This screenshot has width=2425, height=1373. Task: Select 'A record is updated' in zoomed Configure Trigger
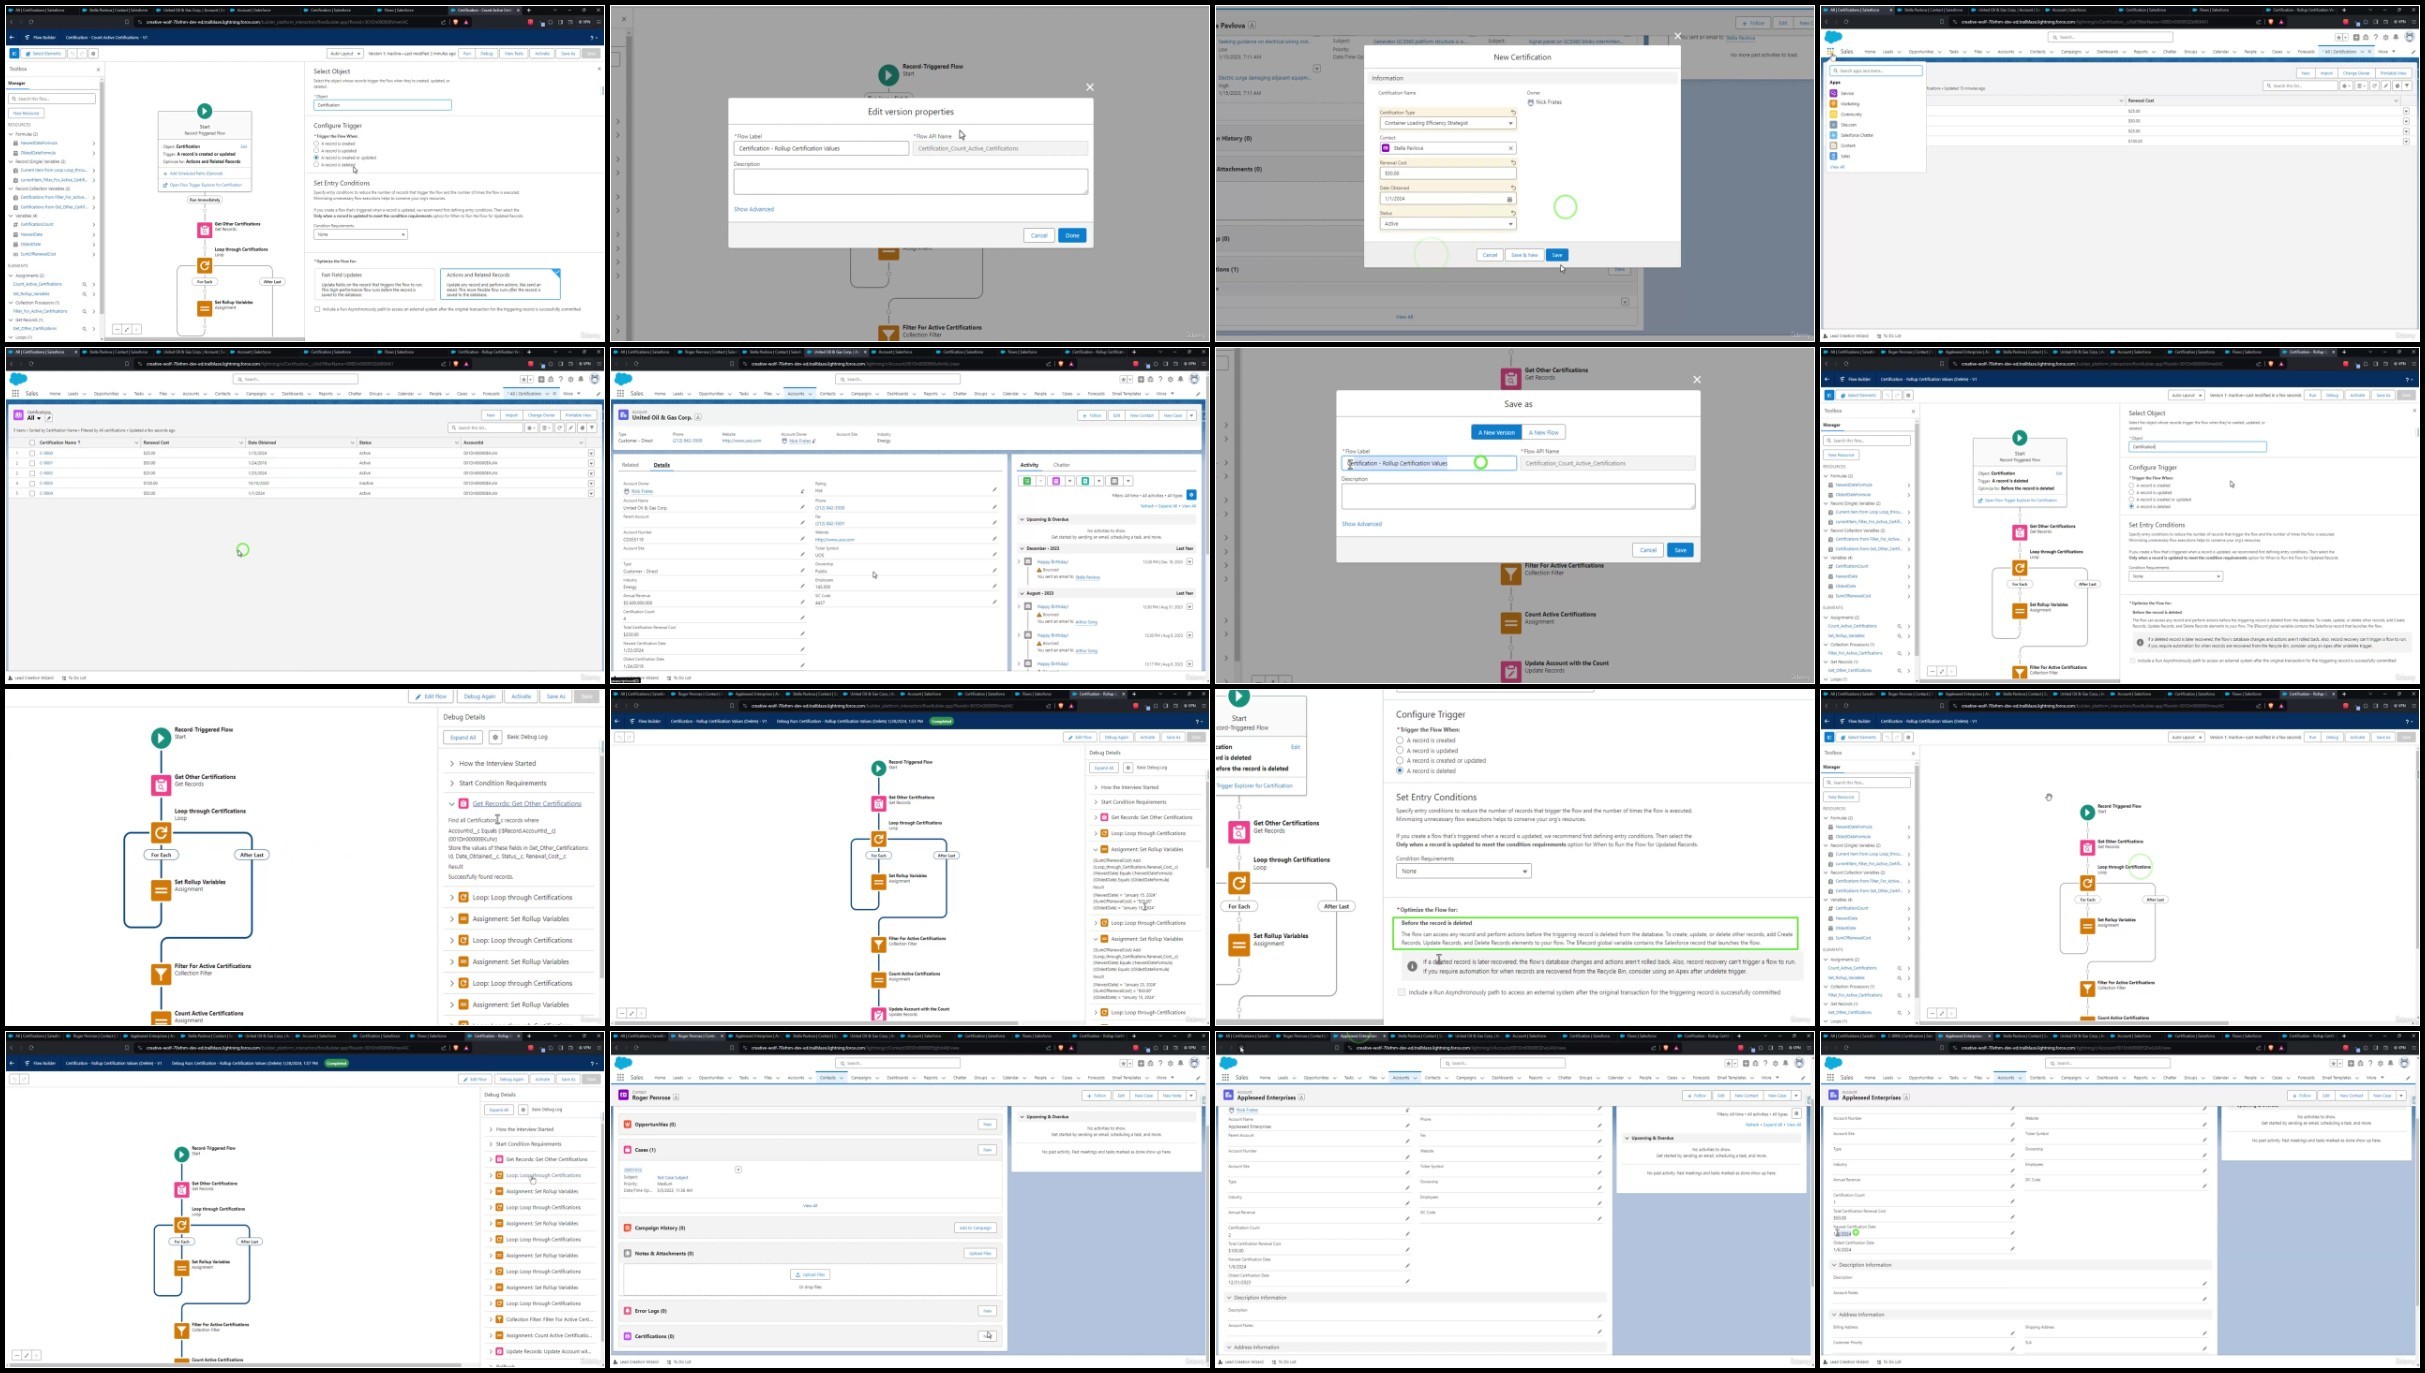(x=1400, y=750)
